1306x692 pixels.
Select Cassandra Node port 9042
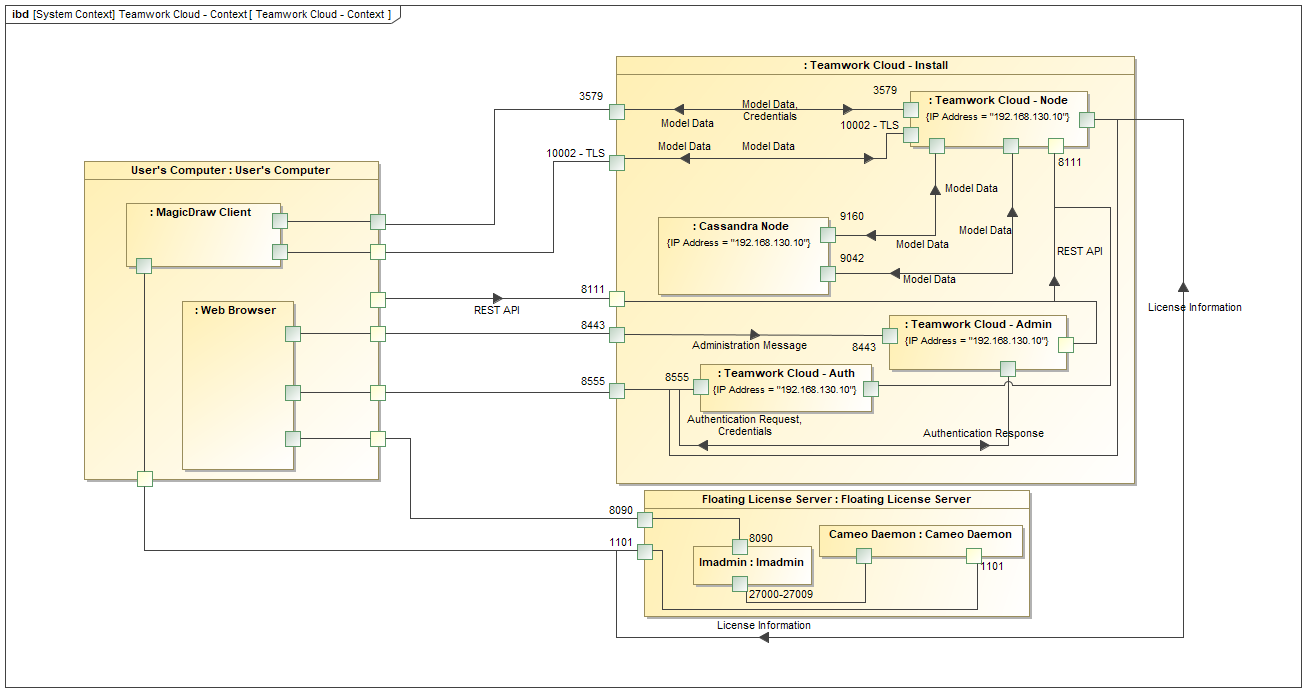828,275
